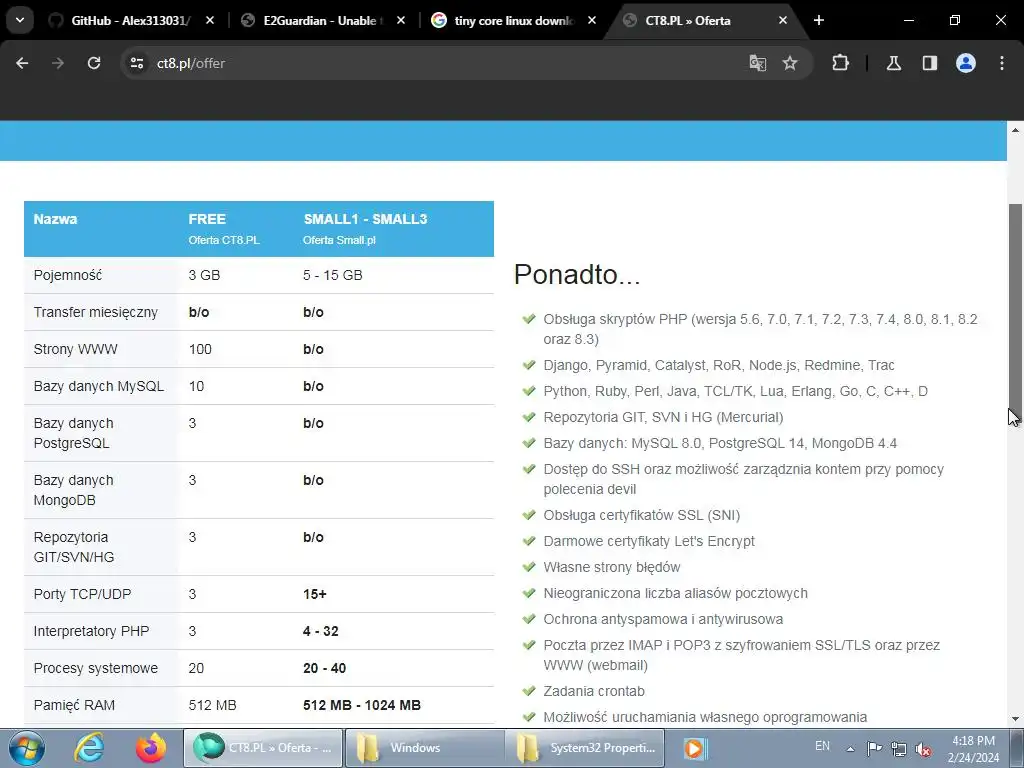Click the Darmowe certyfikaty Let's Encrypt item
The height and width of the screenshot is (768, 1024).
click(x=648, y=541)
